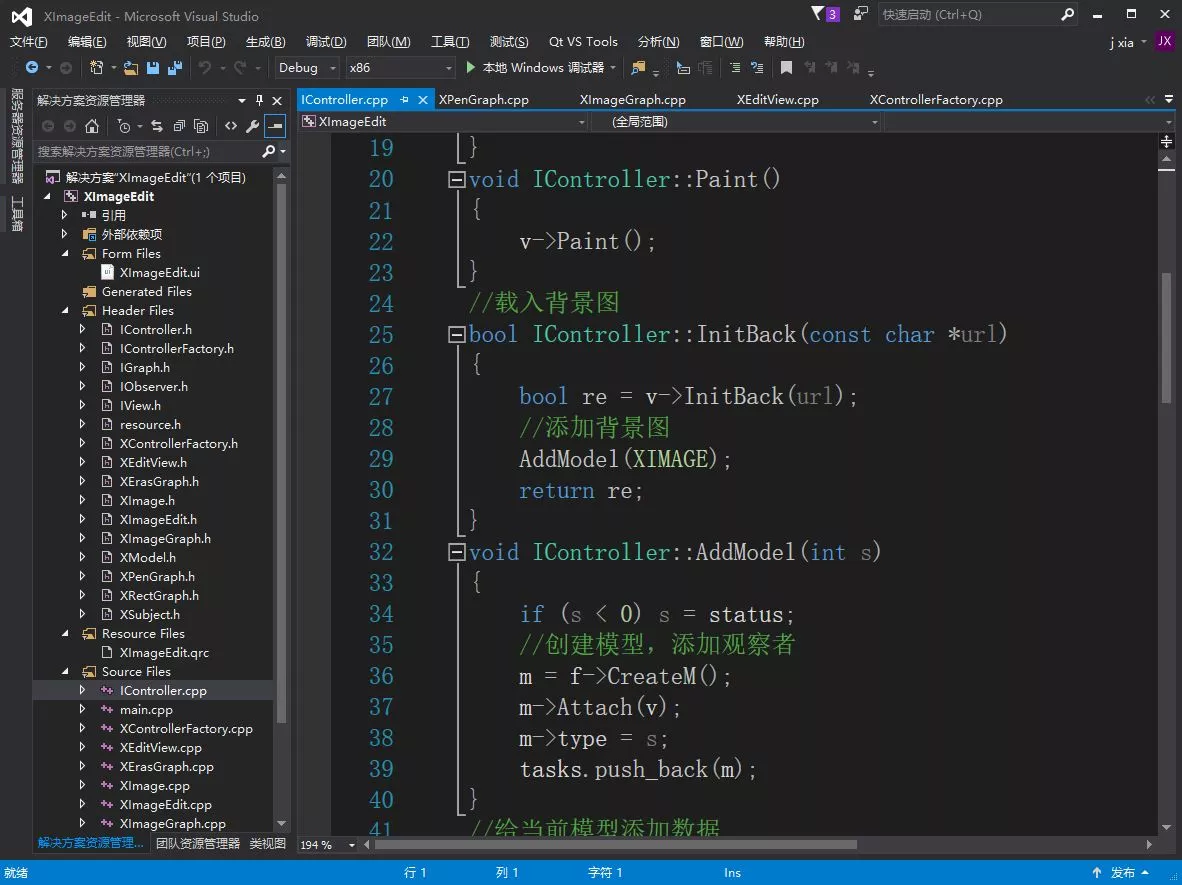Click the Home icon in Solution Explorer toolbar

(91, 126)
